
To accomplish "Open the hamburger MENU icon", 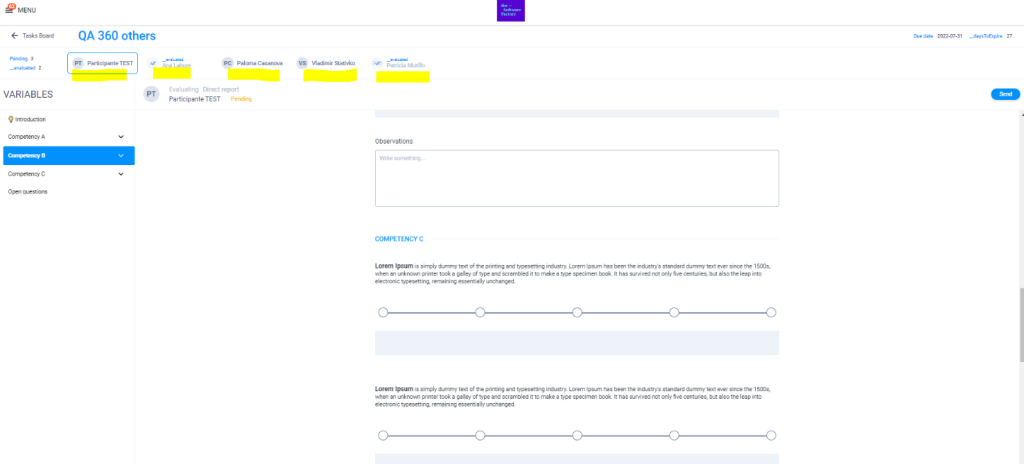I will [x=10, y=9].
